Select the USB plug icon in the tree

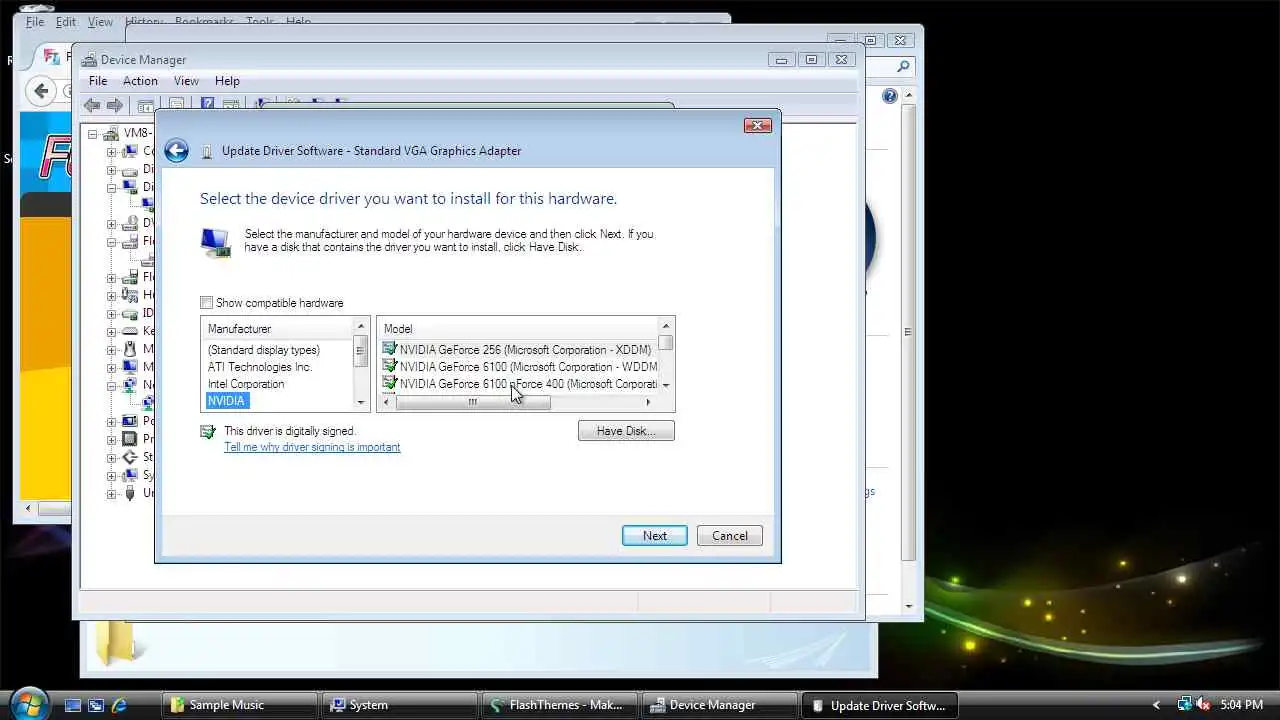tap(130, 493)
